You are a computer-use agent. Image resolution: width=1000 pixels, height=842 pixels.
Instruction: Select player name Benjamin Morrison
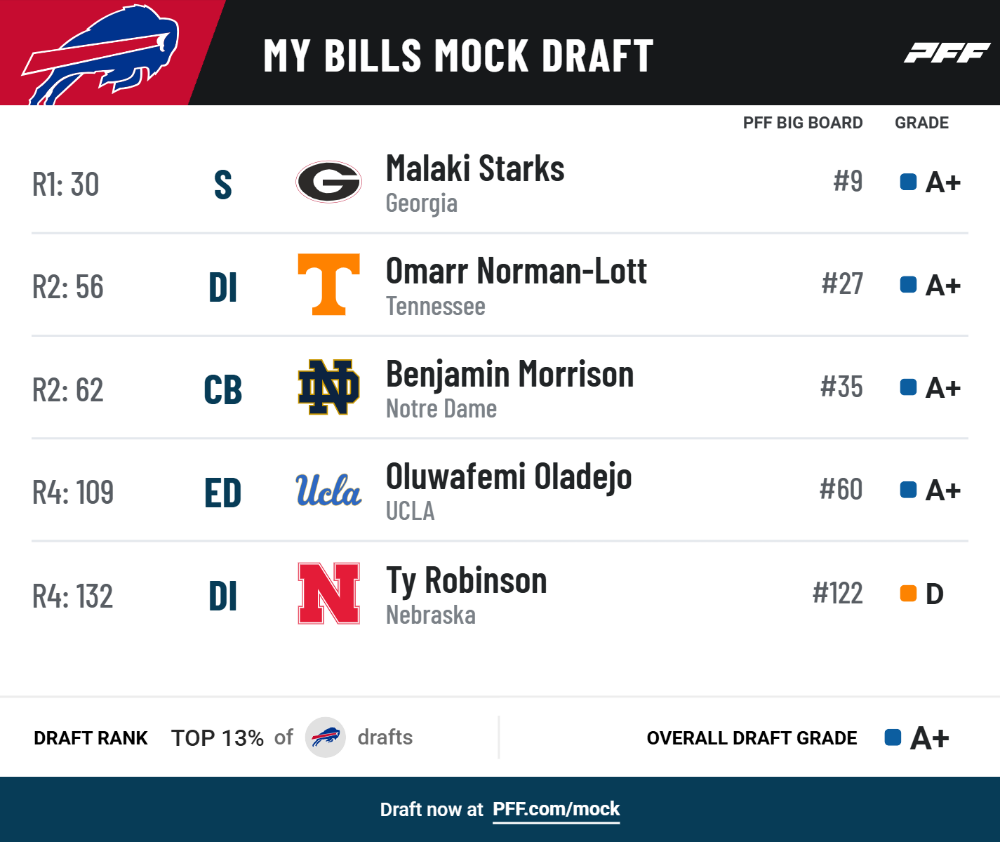pos(510,374)
